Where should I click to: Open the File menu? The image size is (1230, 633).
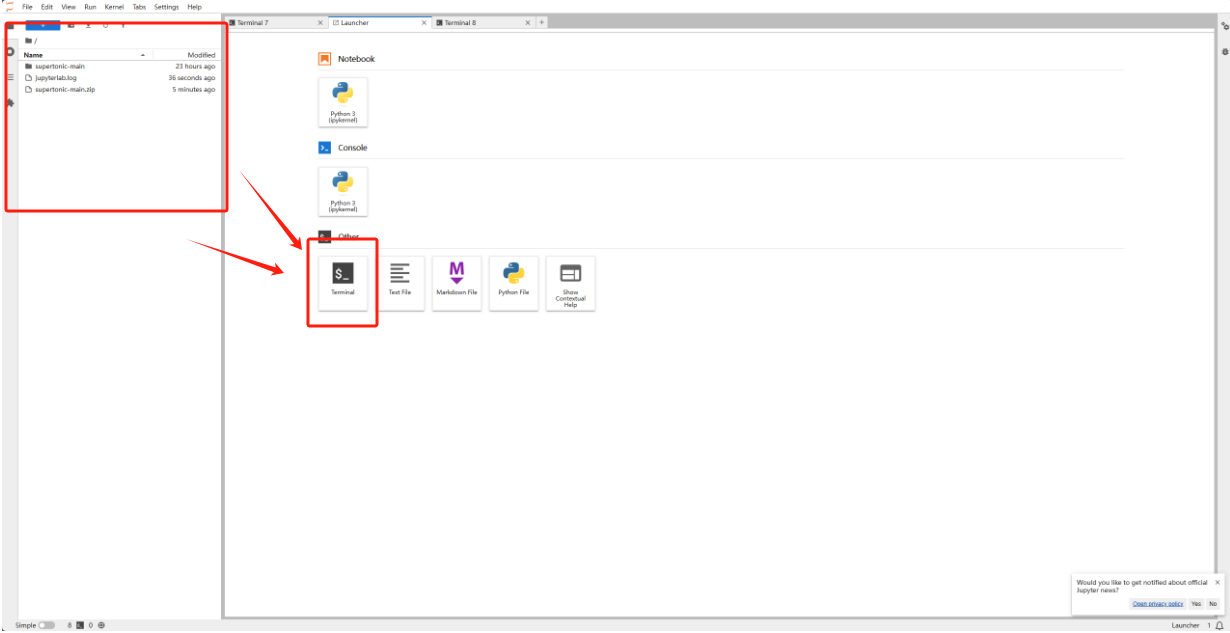coord(27,7)
